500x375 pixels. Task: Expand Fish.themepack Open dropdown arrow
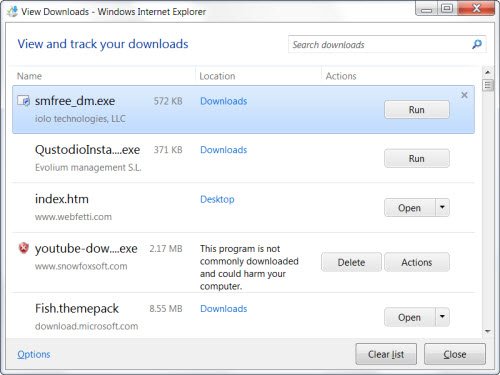point(442,317)
